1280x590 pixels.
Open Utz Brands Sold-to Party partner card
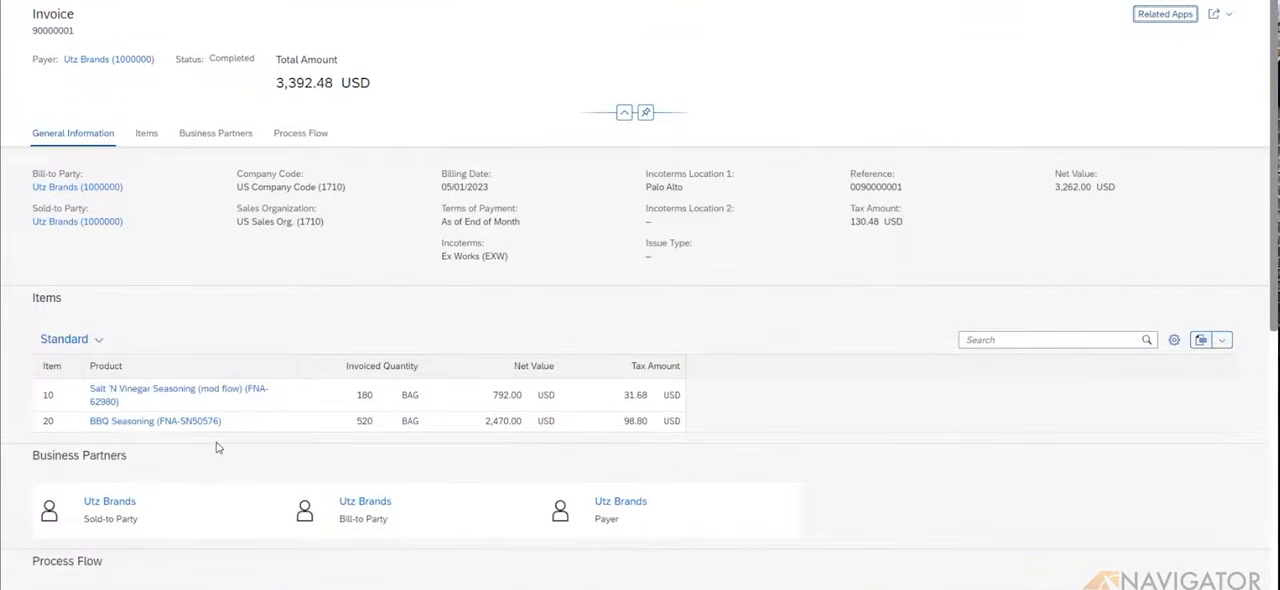pos(110,501)
